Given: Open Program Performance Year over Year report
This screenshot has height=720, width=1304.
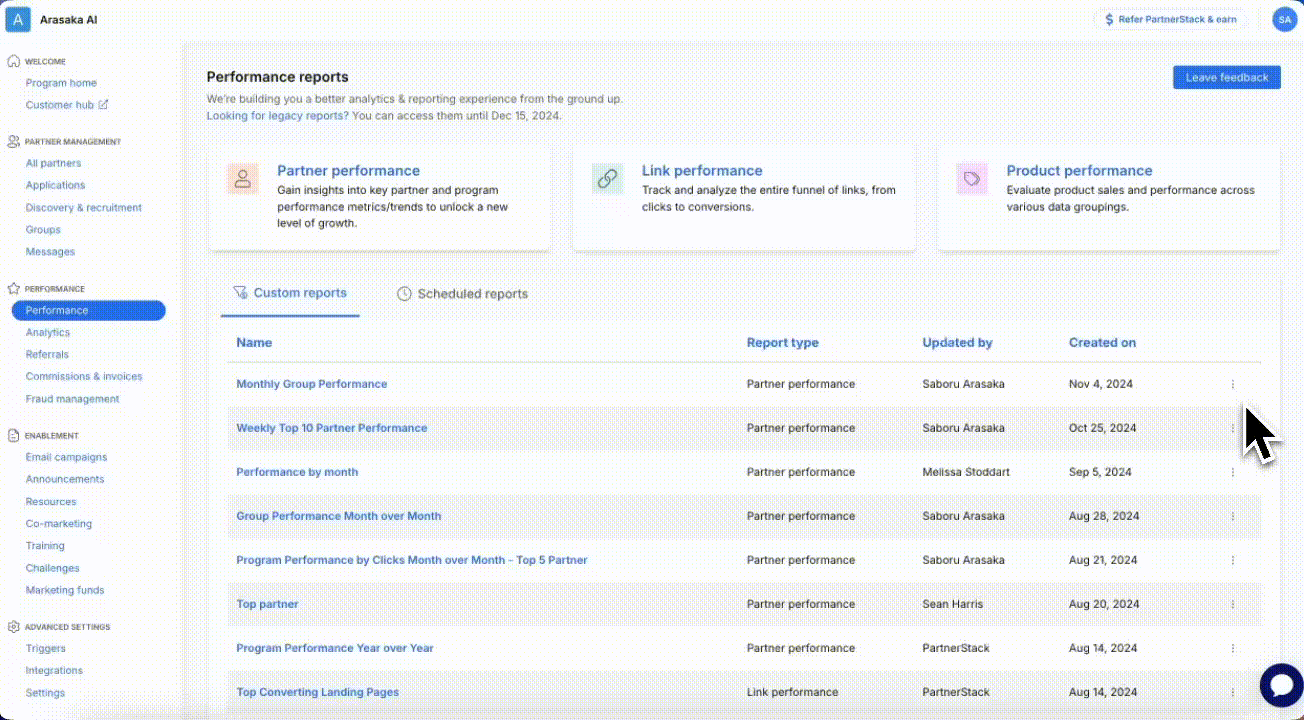Looking at the screenshot, I should point(335,648).
